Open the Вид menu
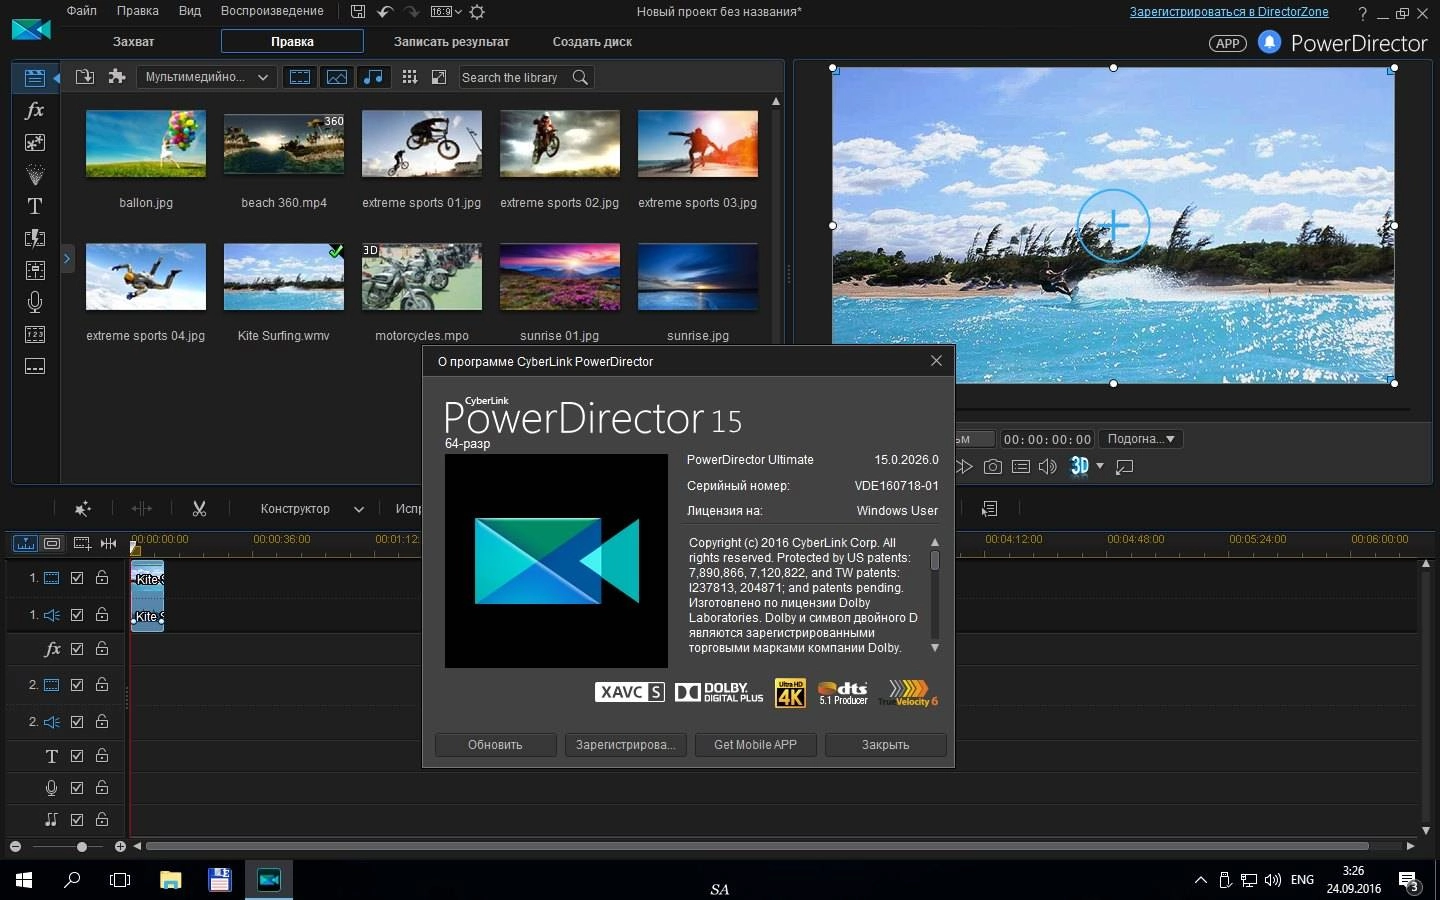The height and width of the screenshot is (900, 1440). (x=190, y=11)
